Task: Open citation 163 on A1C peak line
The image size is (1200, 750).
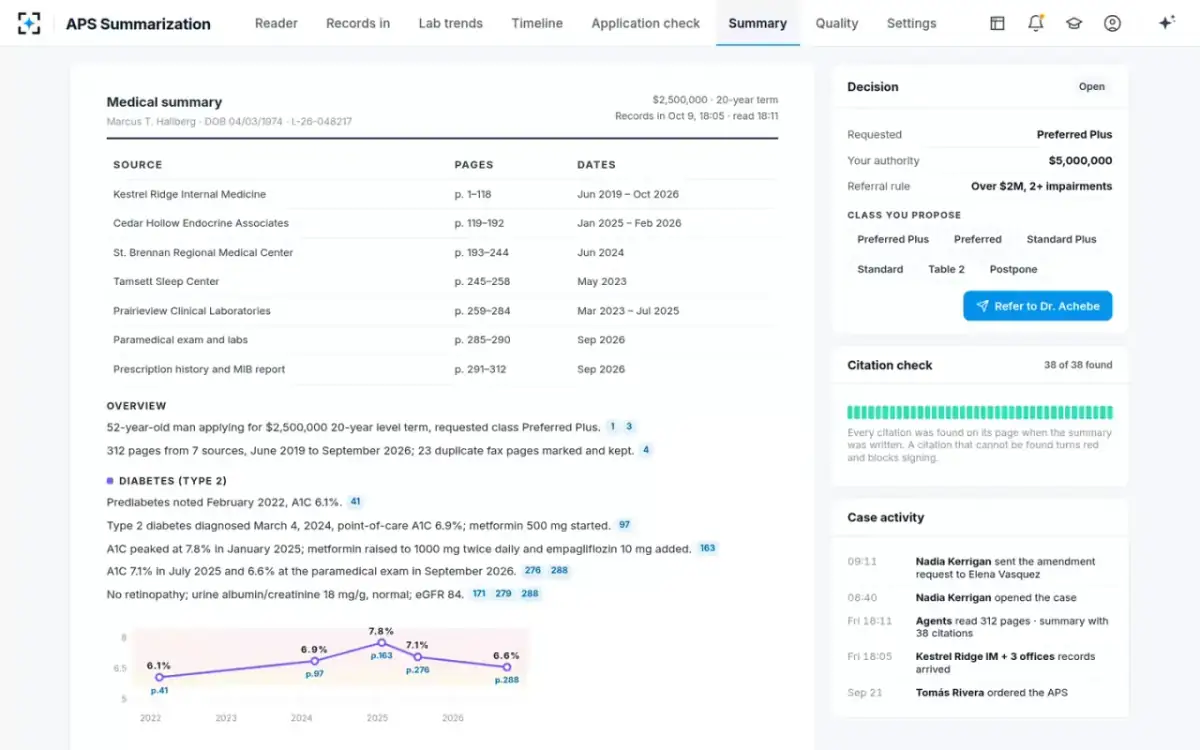Action: [x=707, y=549]
